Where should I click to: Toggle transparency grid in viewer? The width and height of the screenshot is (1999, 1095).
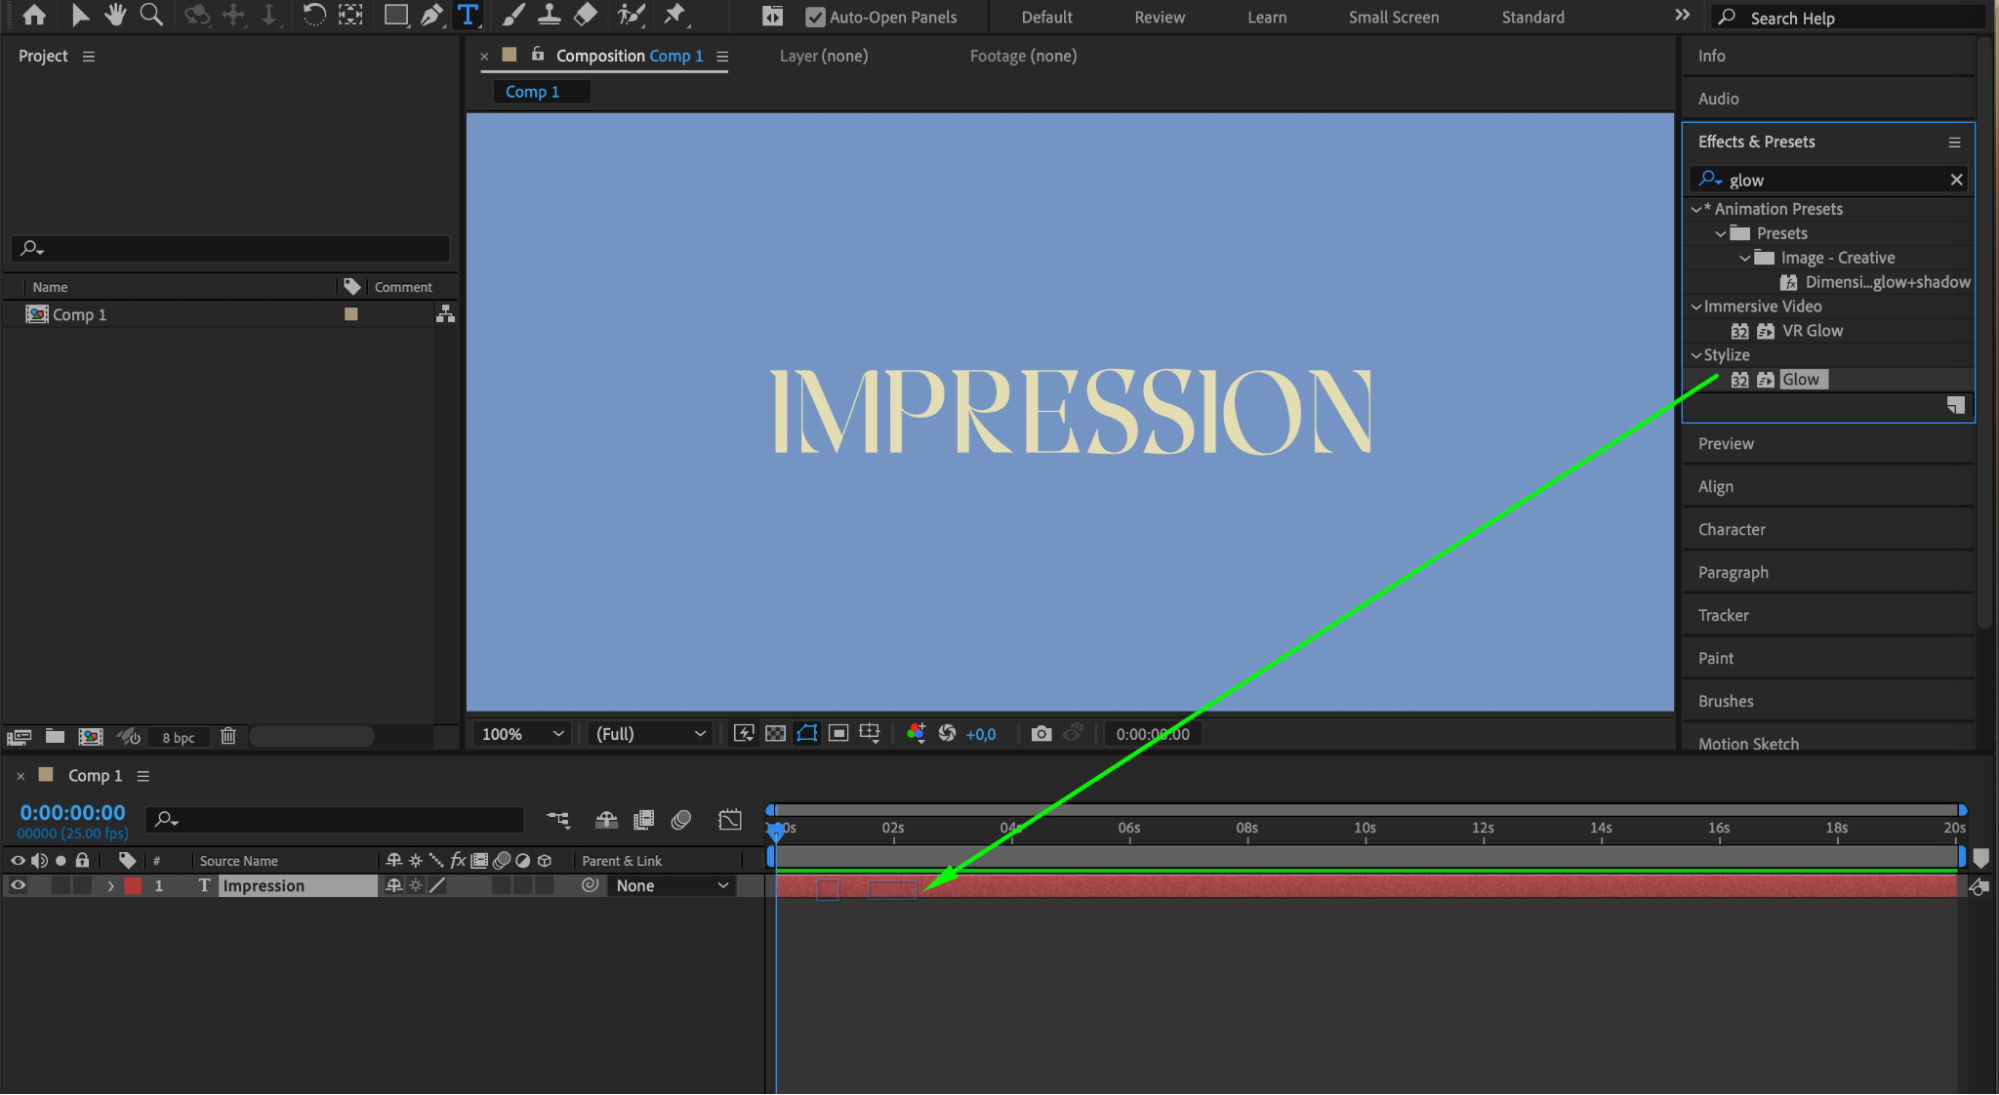[775, 734]
